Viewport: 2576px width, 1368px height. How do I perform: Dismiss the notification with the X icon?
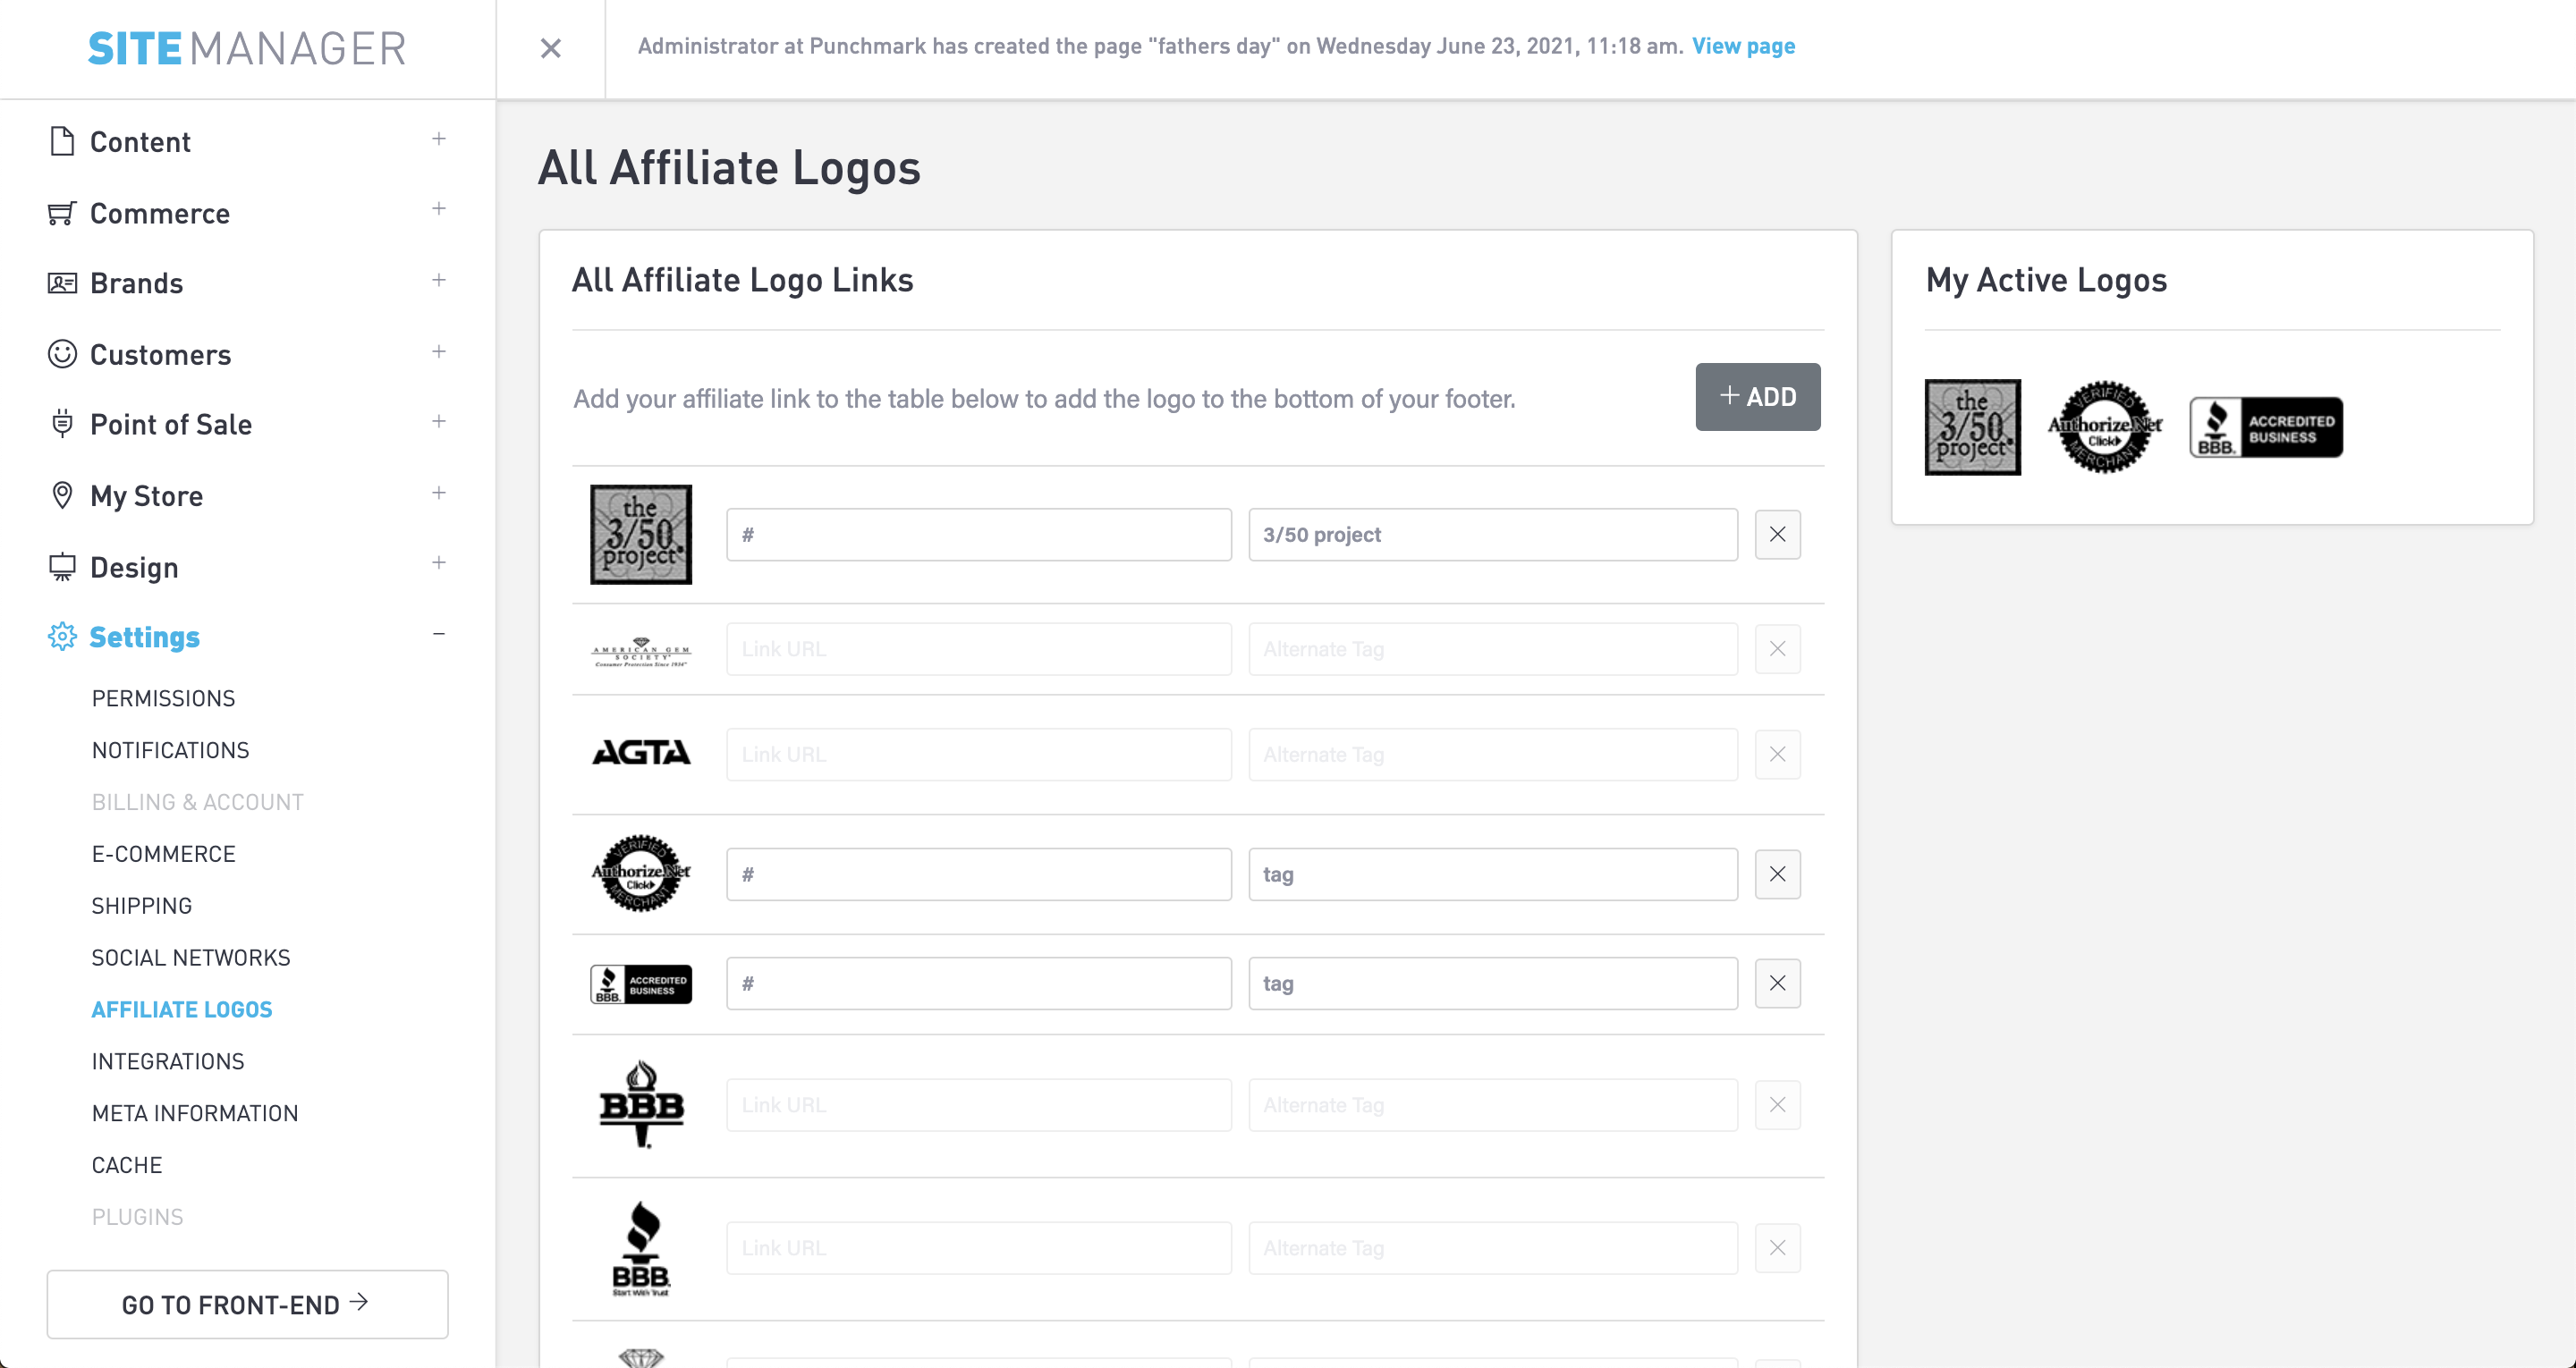[550, 48]
